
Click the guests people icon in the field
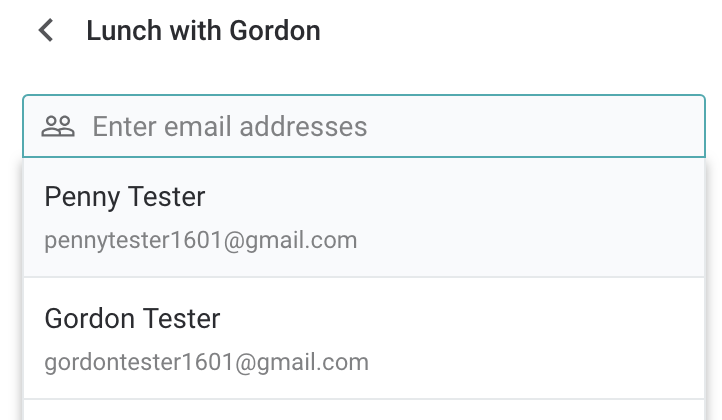[x=58, y=126]
